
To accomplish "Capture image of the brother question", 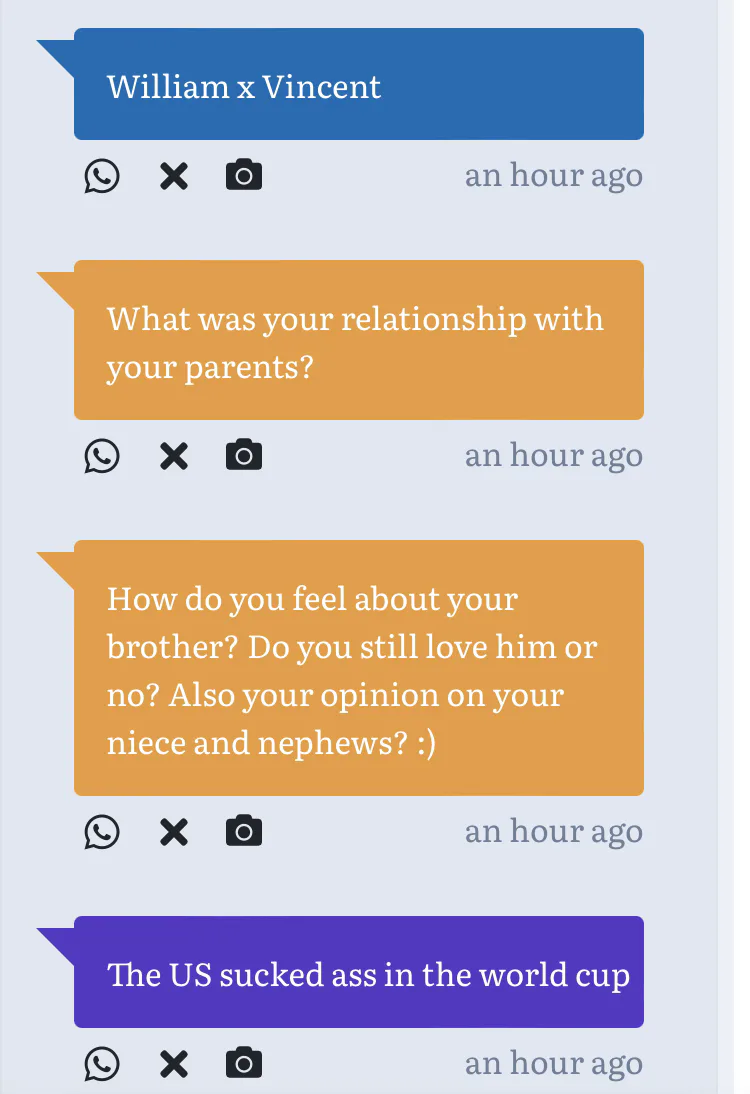I will point(244,832).
